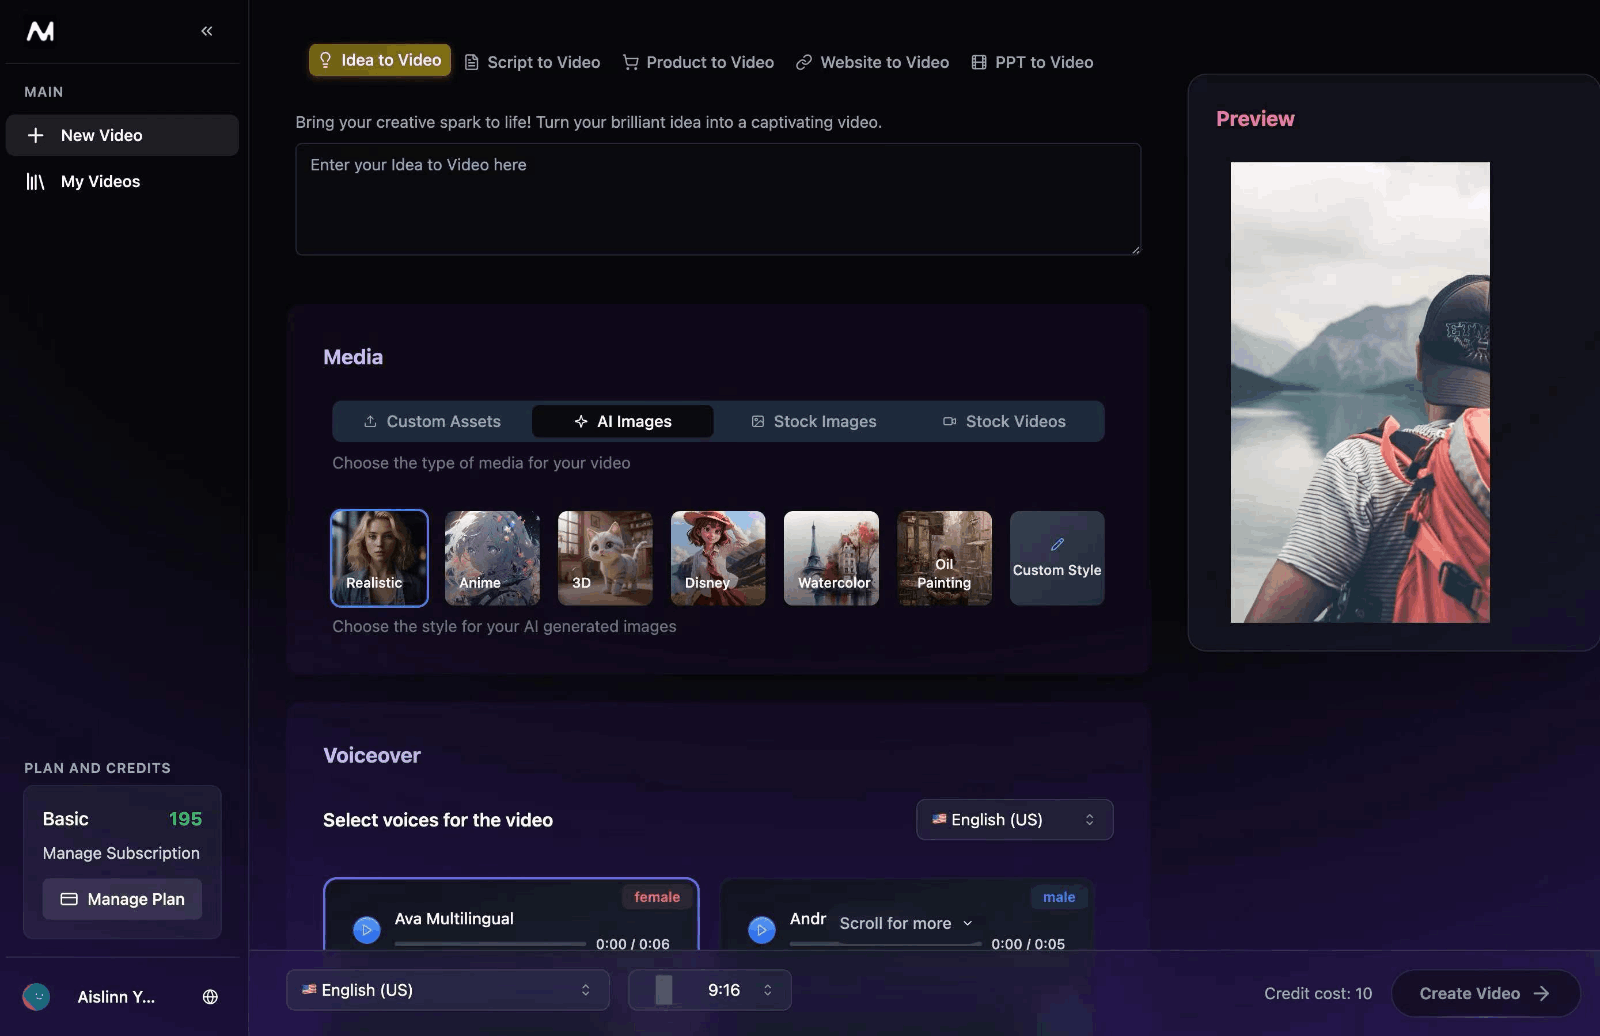This screenshot has height=1036, width=1600.
Task: Choose the 3D image style
Action: pyautogui.click(x=605, y=558)
